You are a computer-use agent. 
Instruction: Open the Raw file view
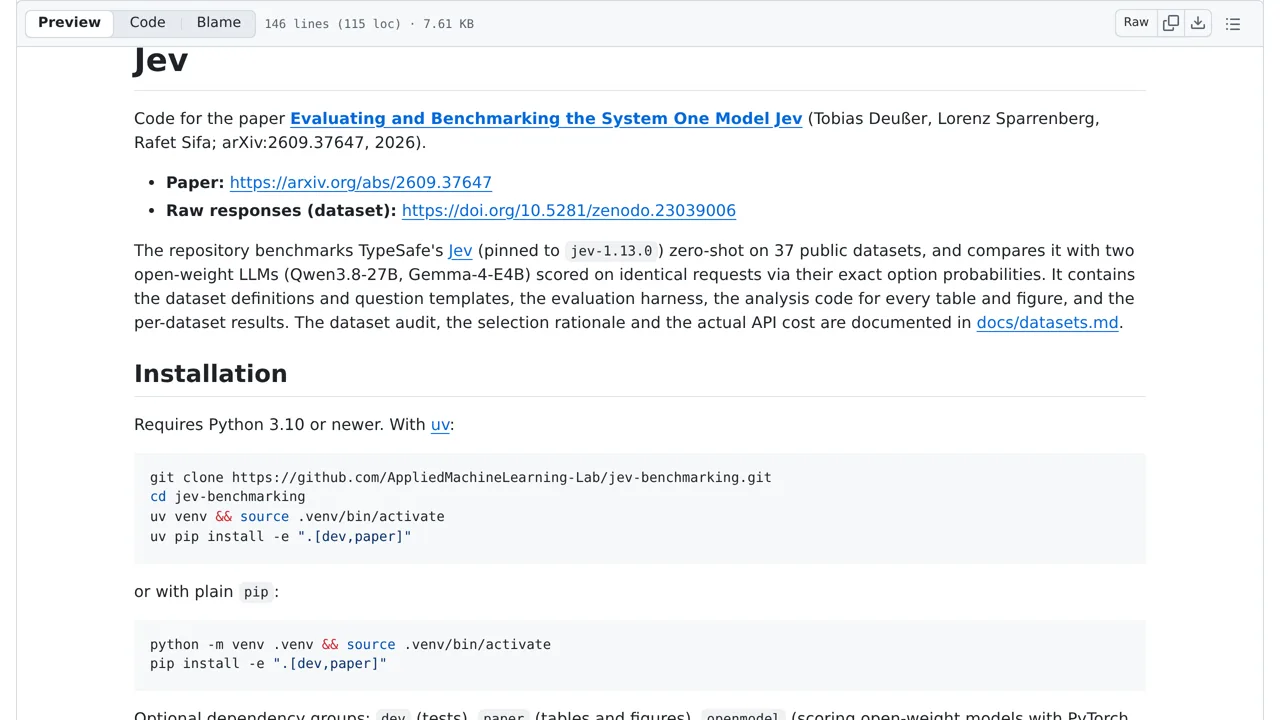click(1136, 23)
